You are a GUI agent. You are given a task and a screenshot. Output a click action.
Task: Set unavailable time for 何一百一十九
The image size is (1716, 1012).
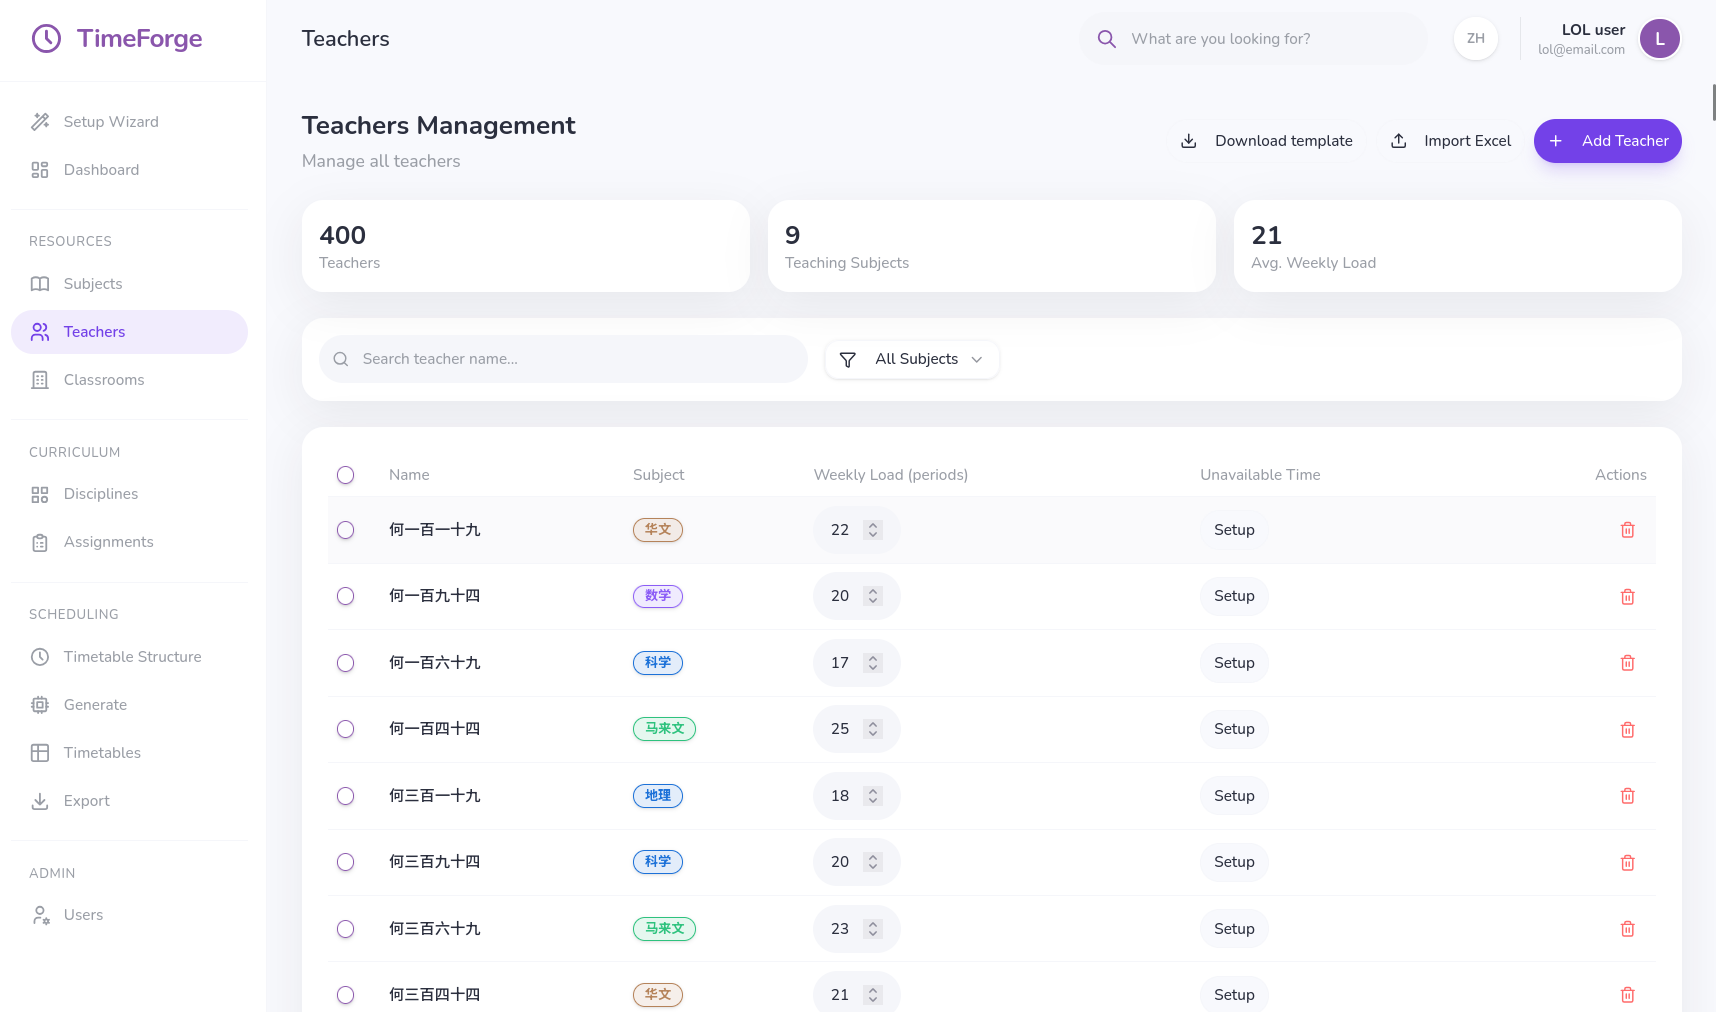(x=1234, y=530)
